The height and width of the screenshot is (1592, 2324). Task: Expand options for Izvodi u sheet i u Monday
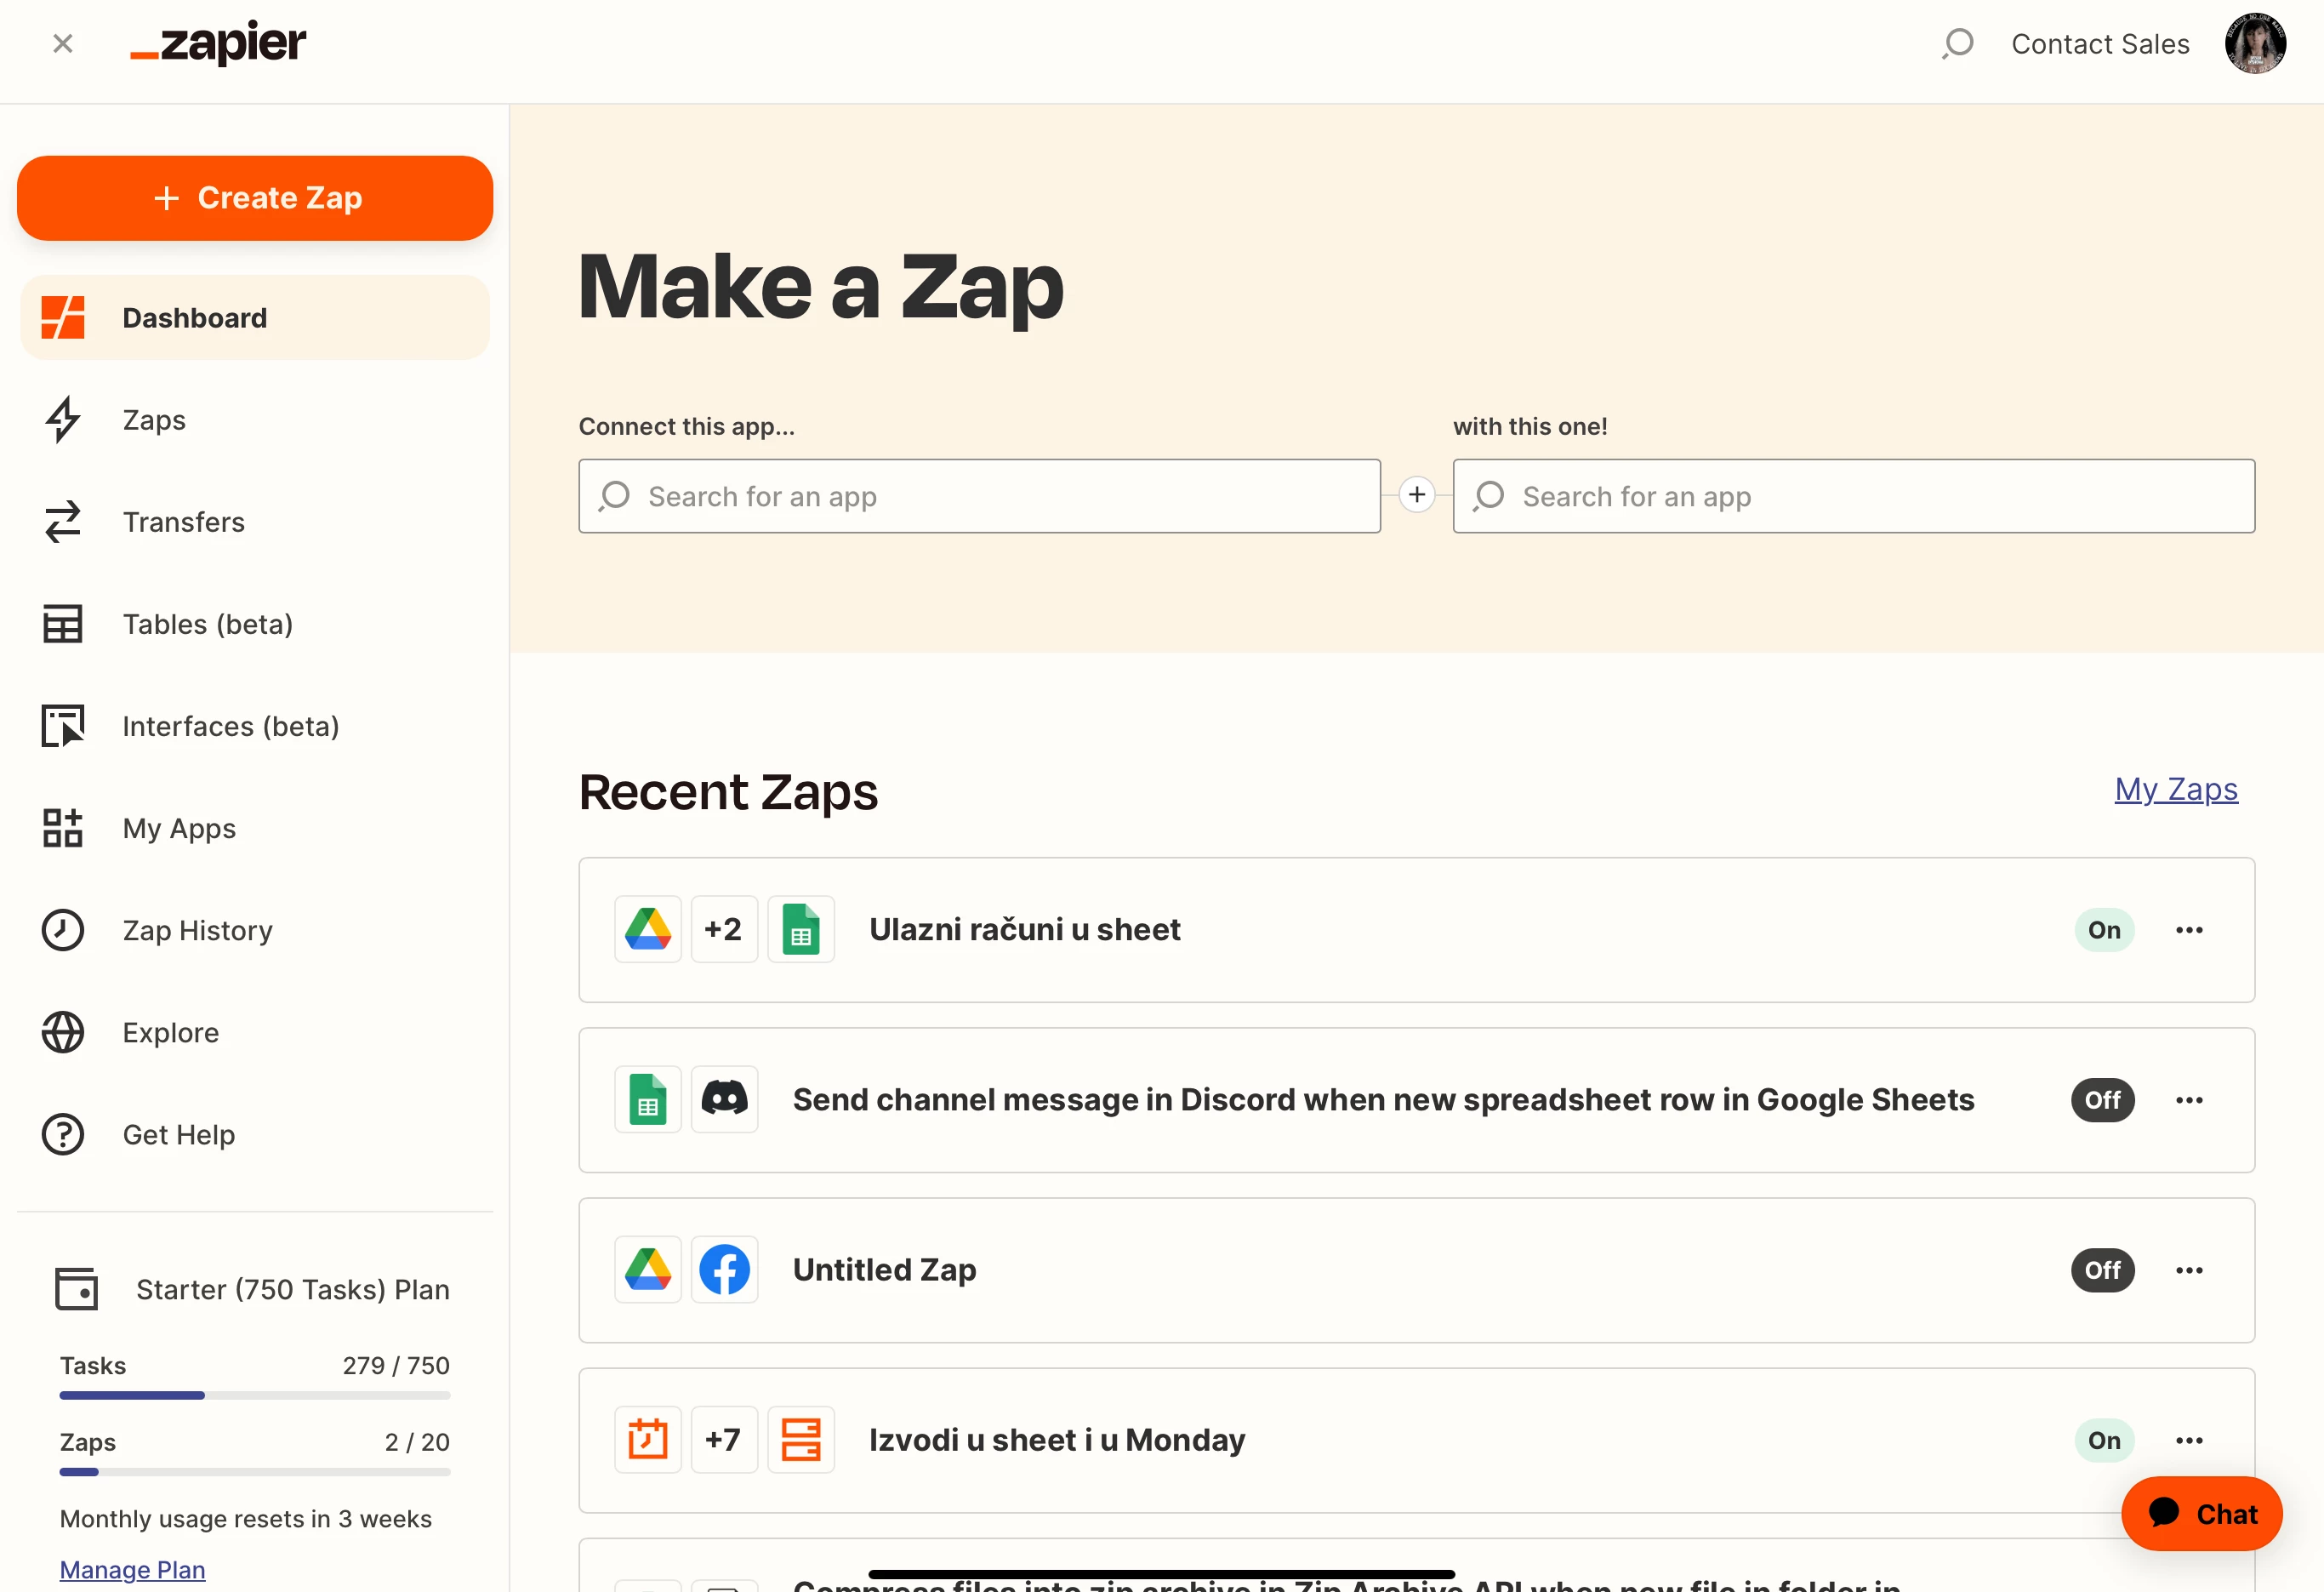2189,1440
